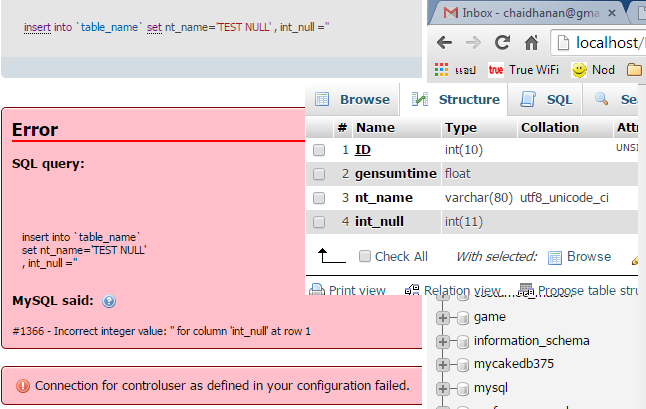
Task: Open MySQL said help icon
Action: click(x=109, y=301)
